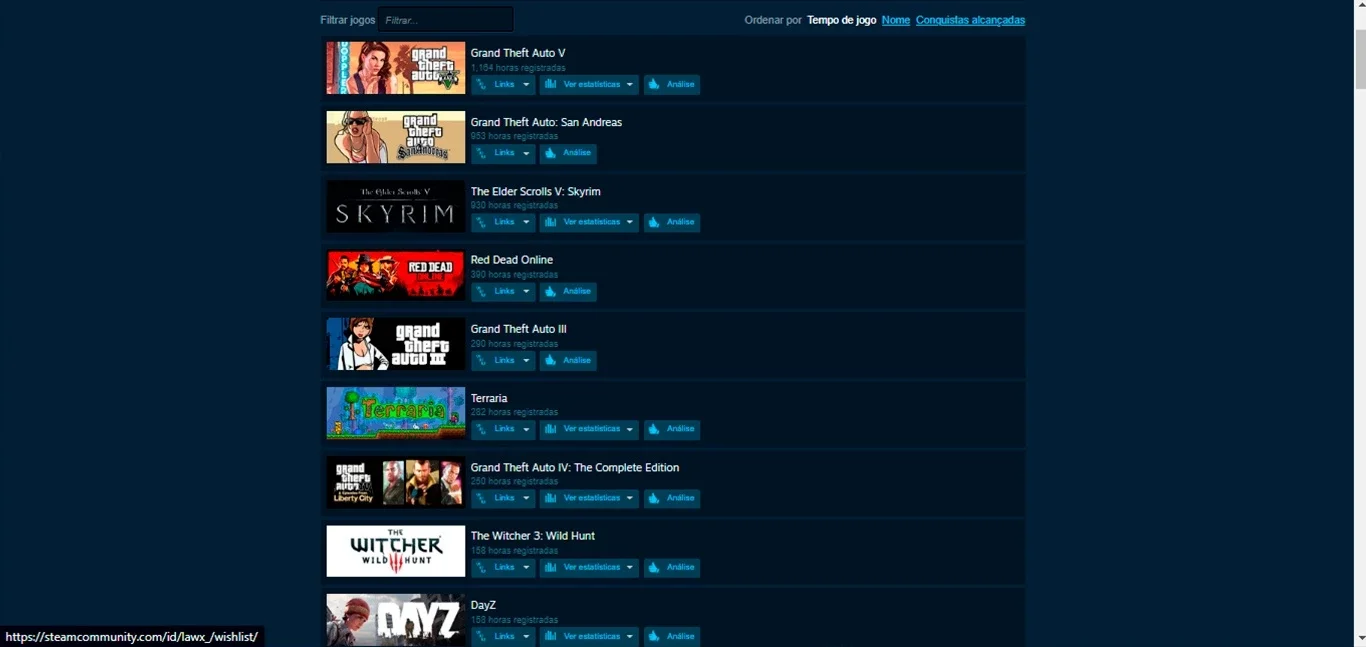Viewport: 1366px width, 647px height.
Task: Click Análise button for GTA IV Complete Edition
Action: 672,499
